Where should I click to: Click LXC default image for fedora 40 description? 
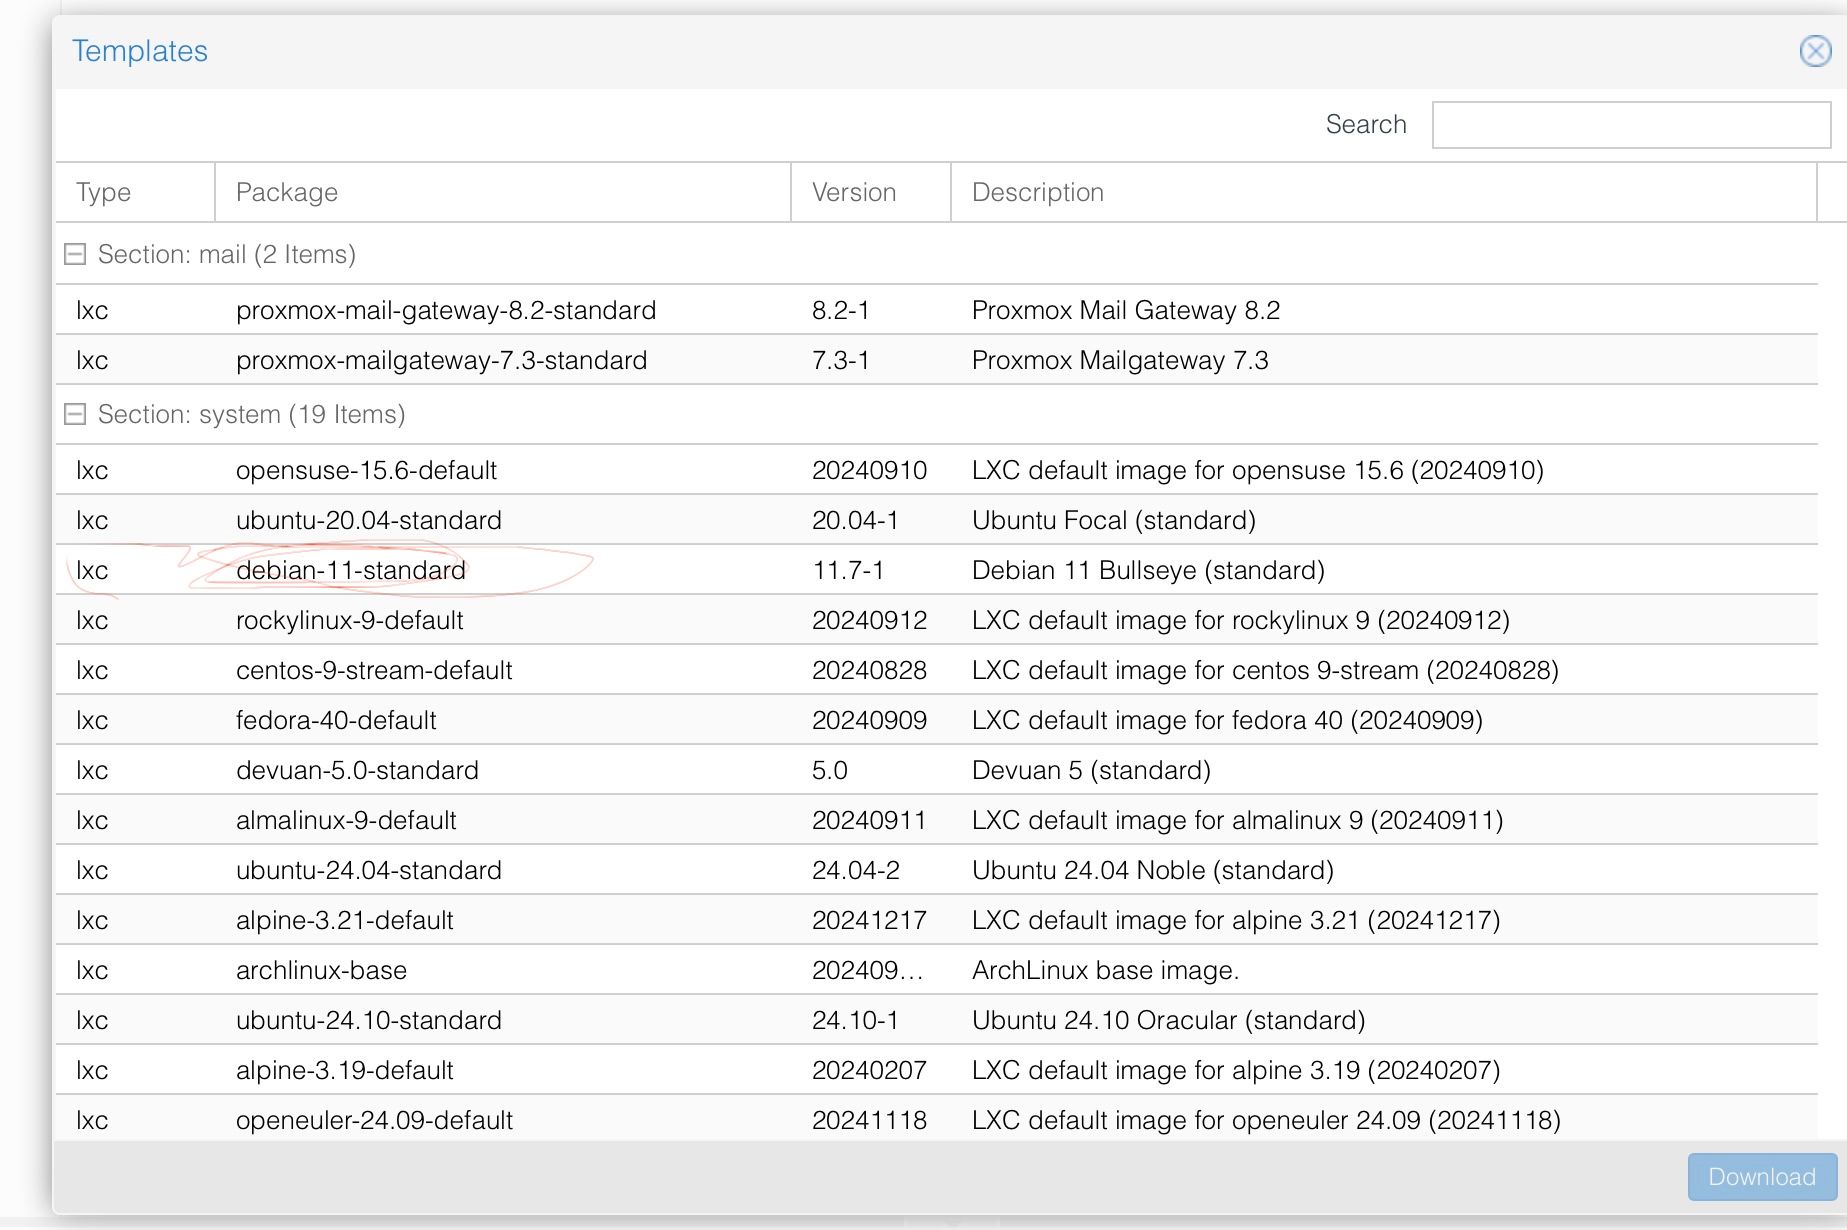point(1227,720)
